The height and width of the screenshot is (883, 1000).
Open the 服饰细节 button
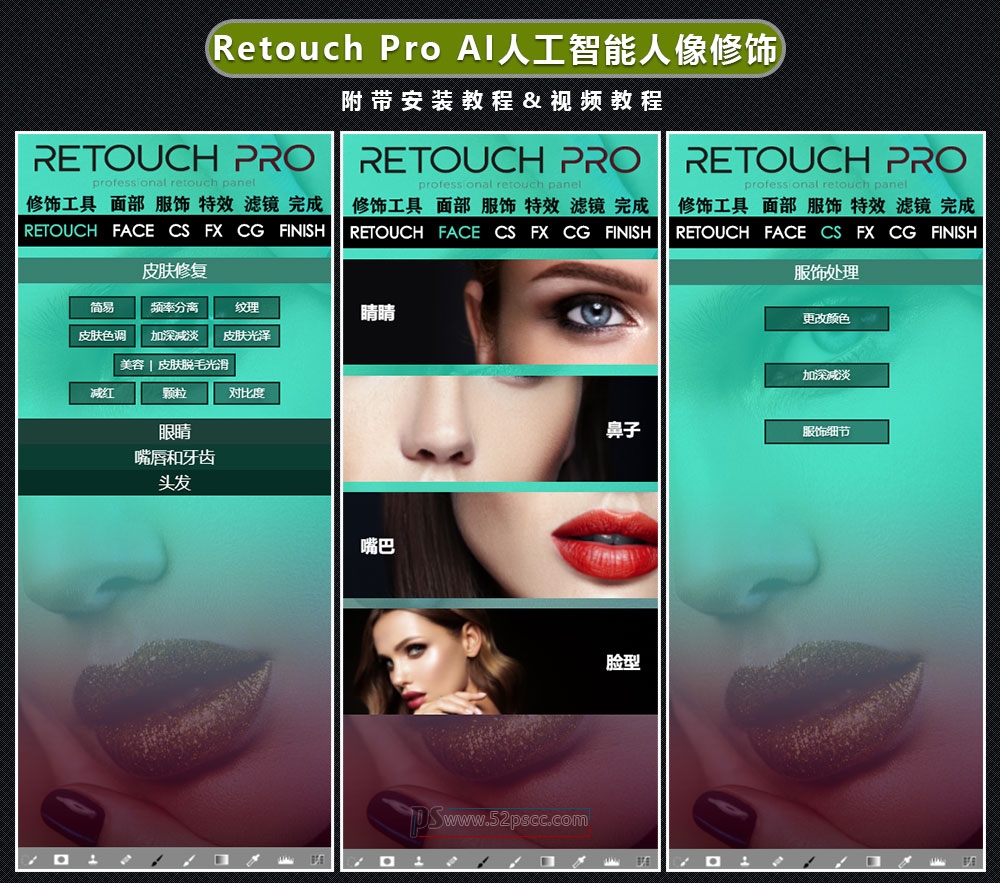(x=826, y=431)
